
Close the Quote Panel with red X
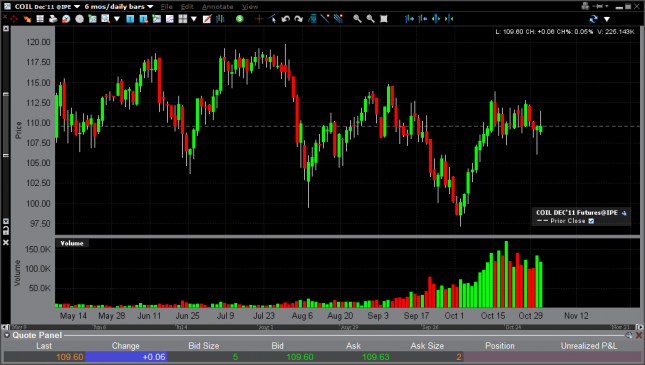tap(639, 335)
